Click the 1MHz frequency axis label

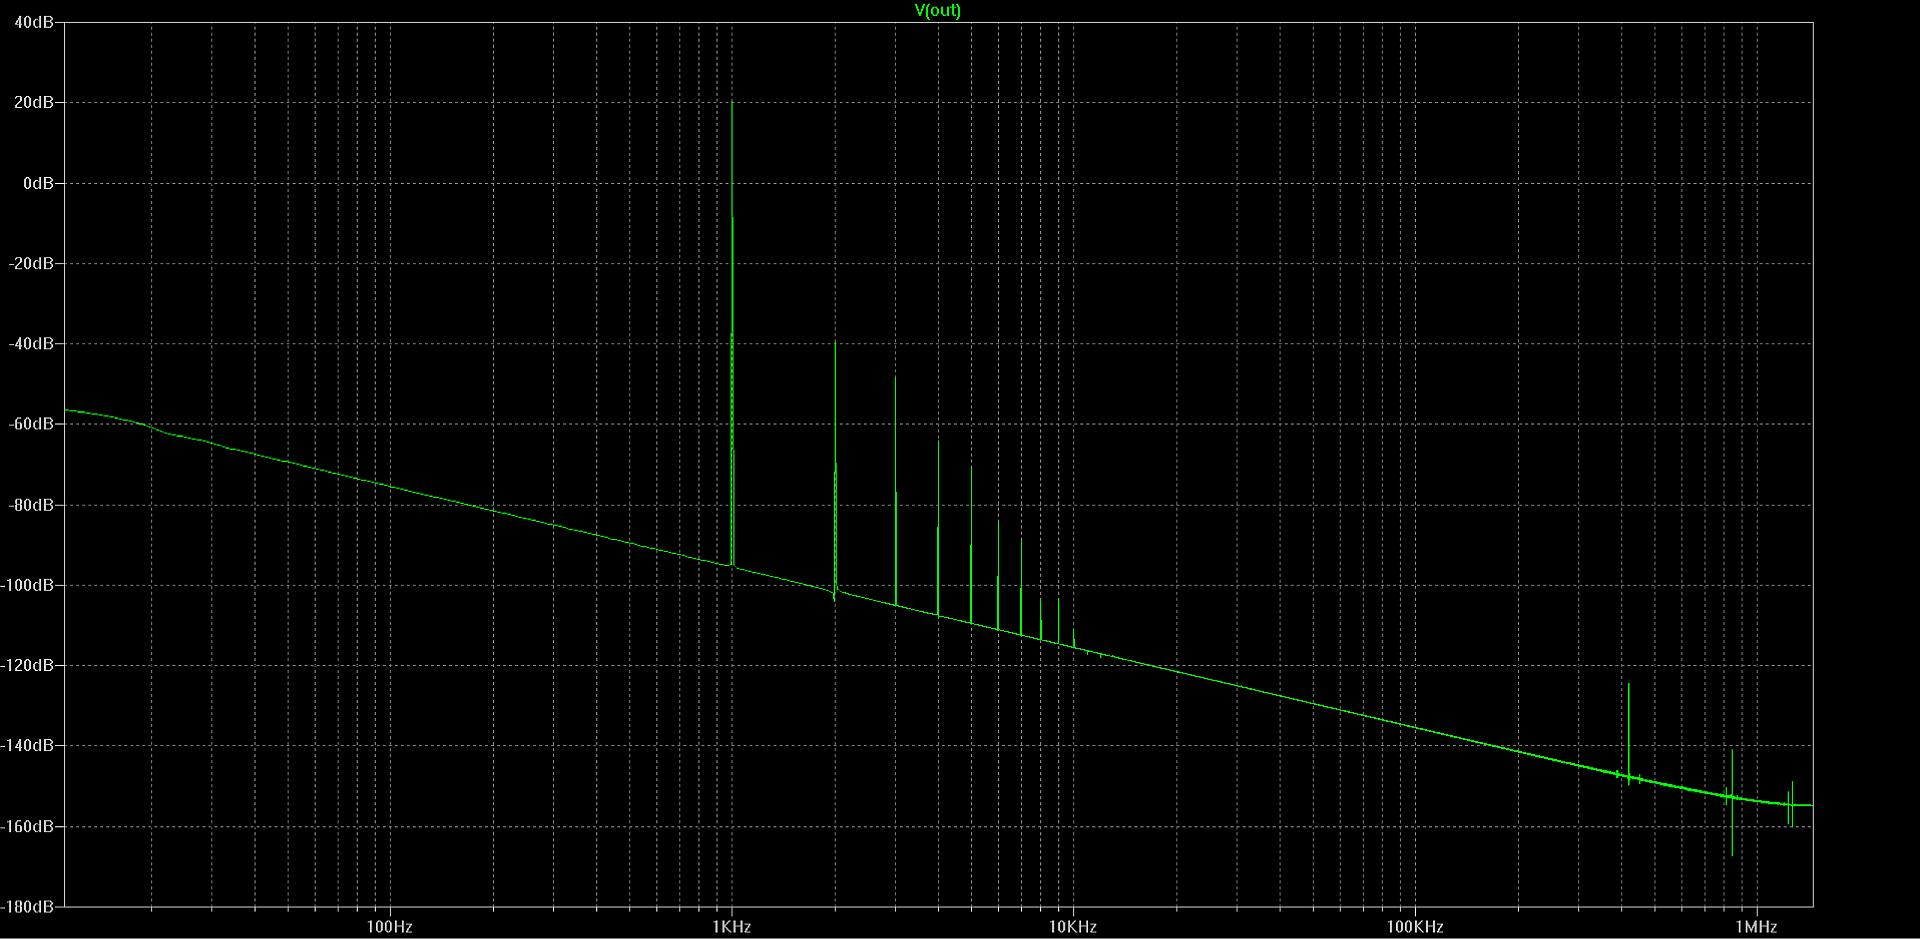pyautogui.click(x=1756, y=926)
